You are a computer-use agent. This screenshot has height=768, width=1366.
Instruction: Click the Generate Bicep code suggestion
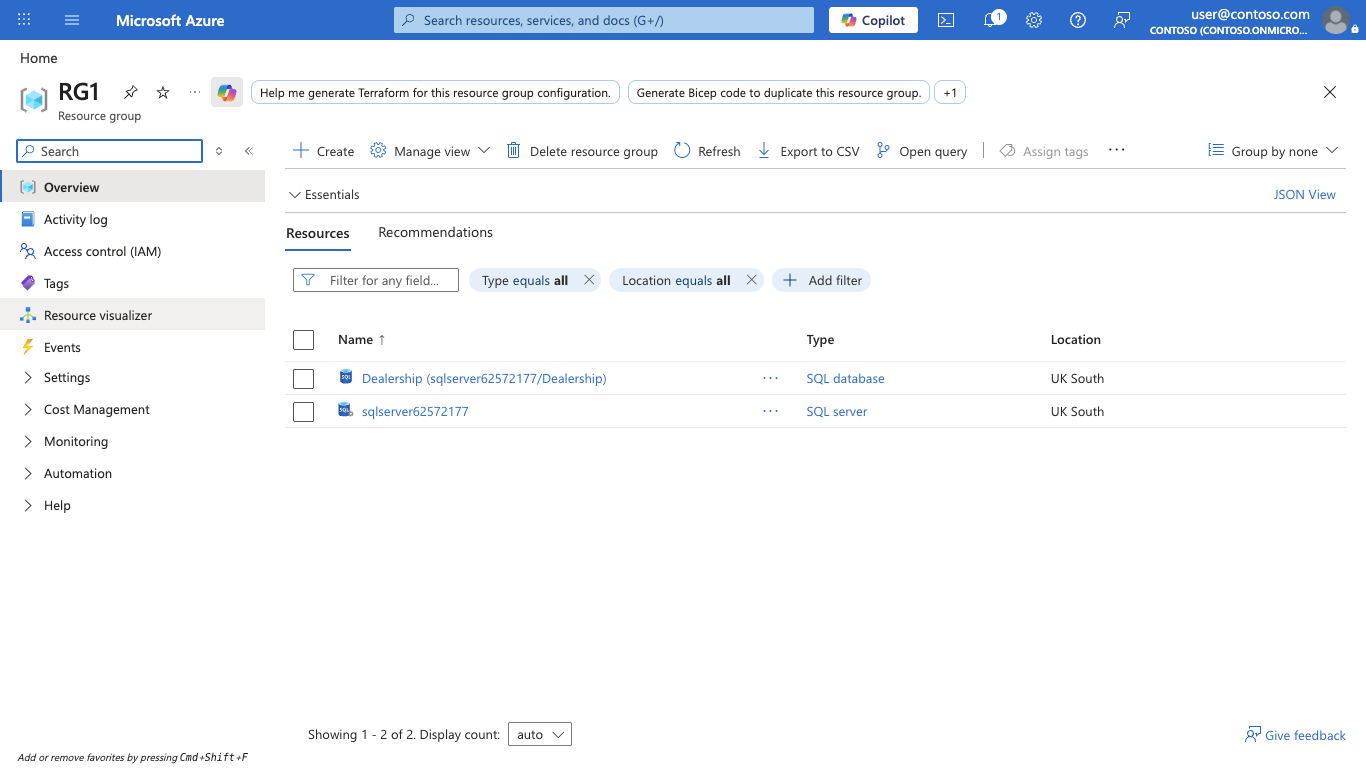tap(779, 92)
